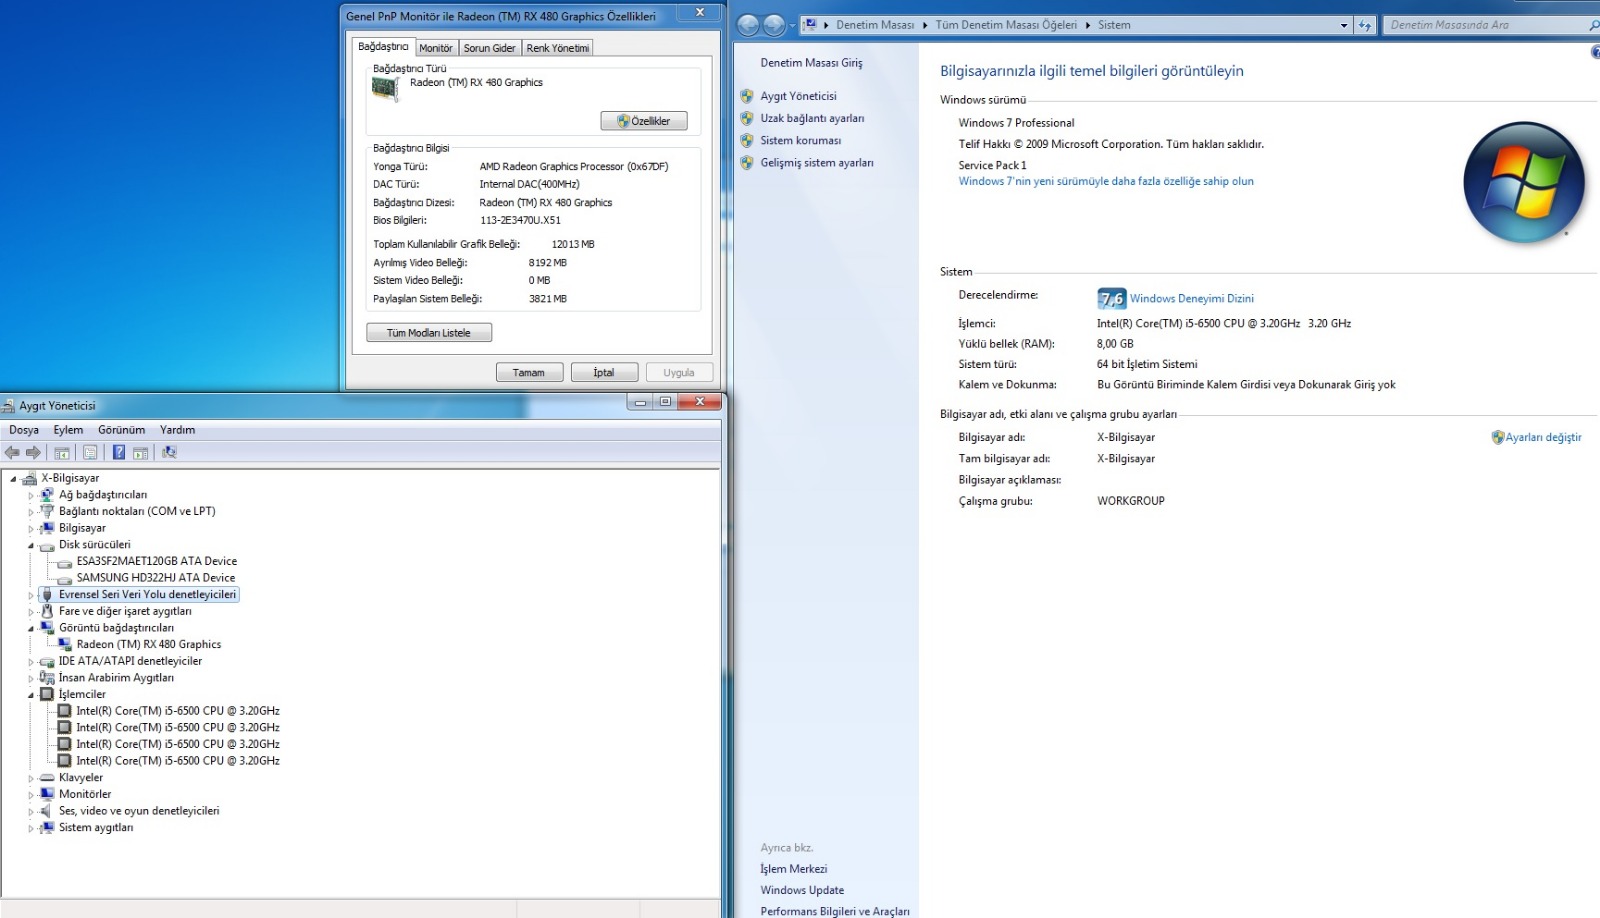Click the Windows Experience Index 7,6 badge
Image resolution: width=1600 pixels, height=918 pixels.
pyautogui.click(x=1112, y=298)
